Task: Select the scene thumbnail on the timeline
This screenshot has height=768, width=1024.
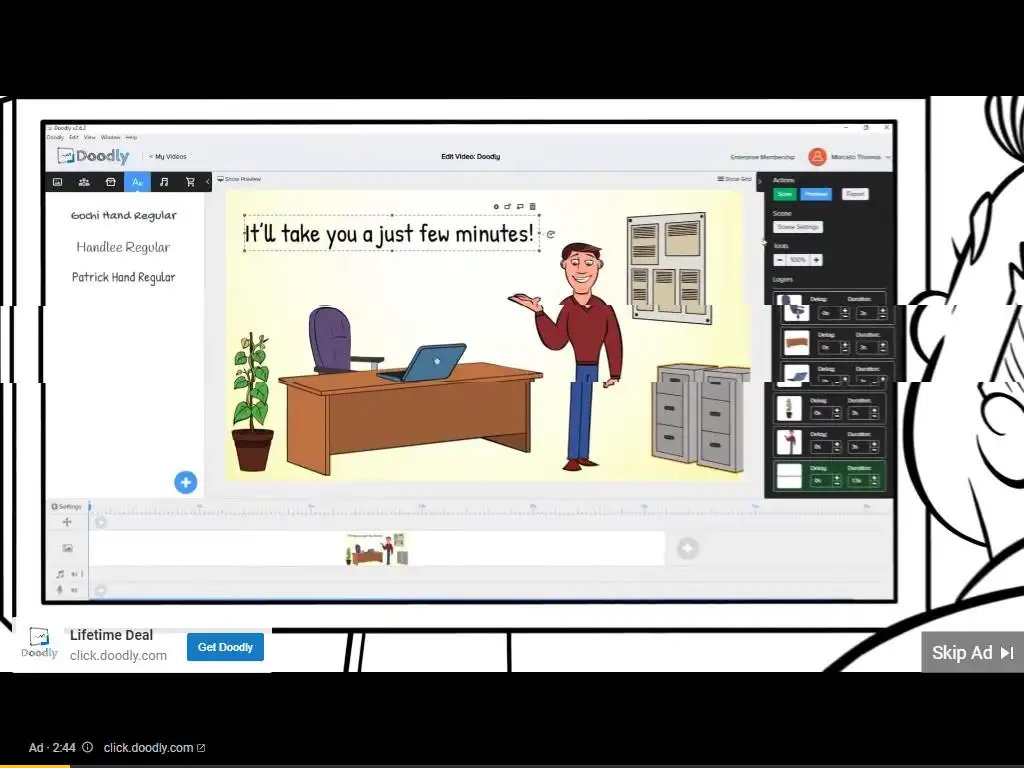Action: tap(377, 549)
